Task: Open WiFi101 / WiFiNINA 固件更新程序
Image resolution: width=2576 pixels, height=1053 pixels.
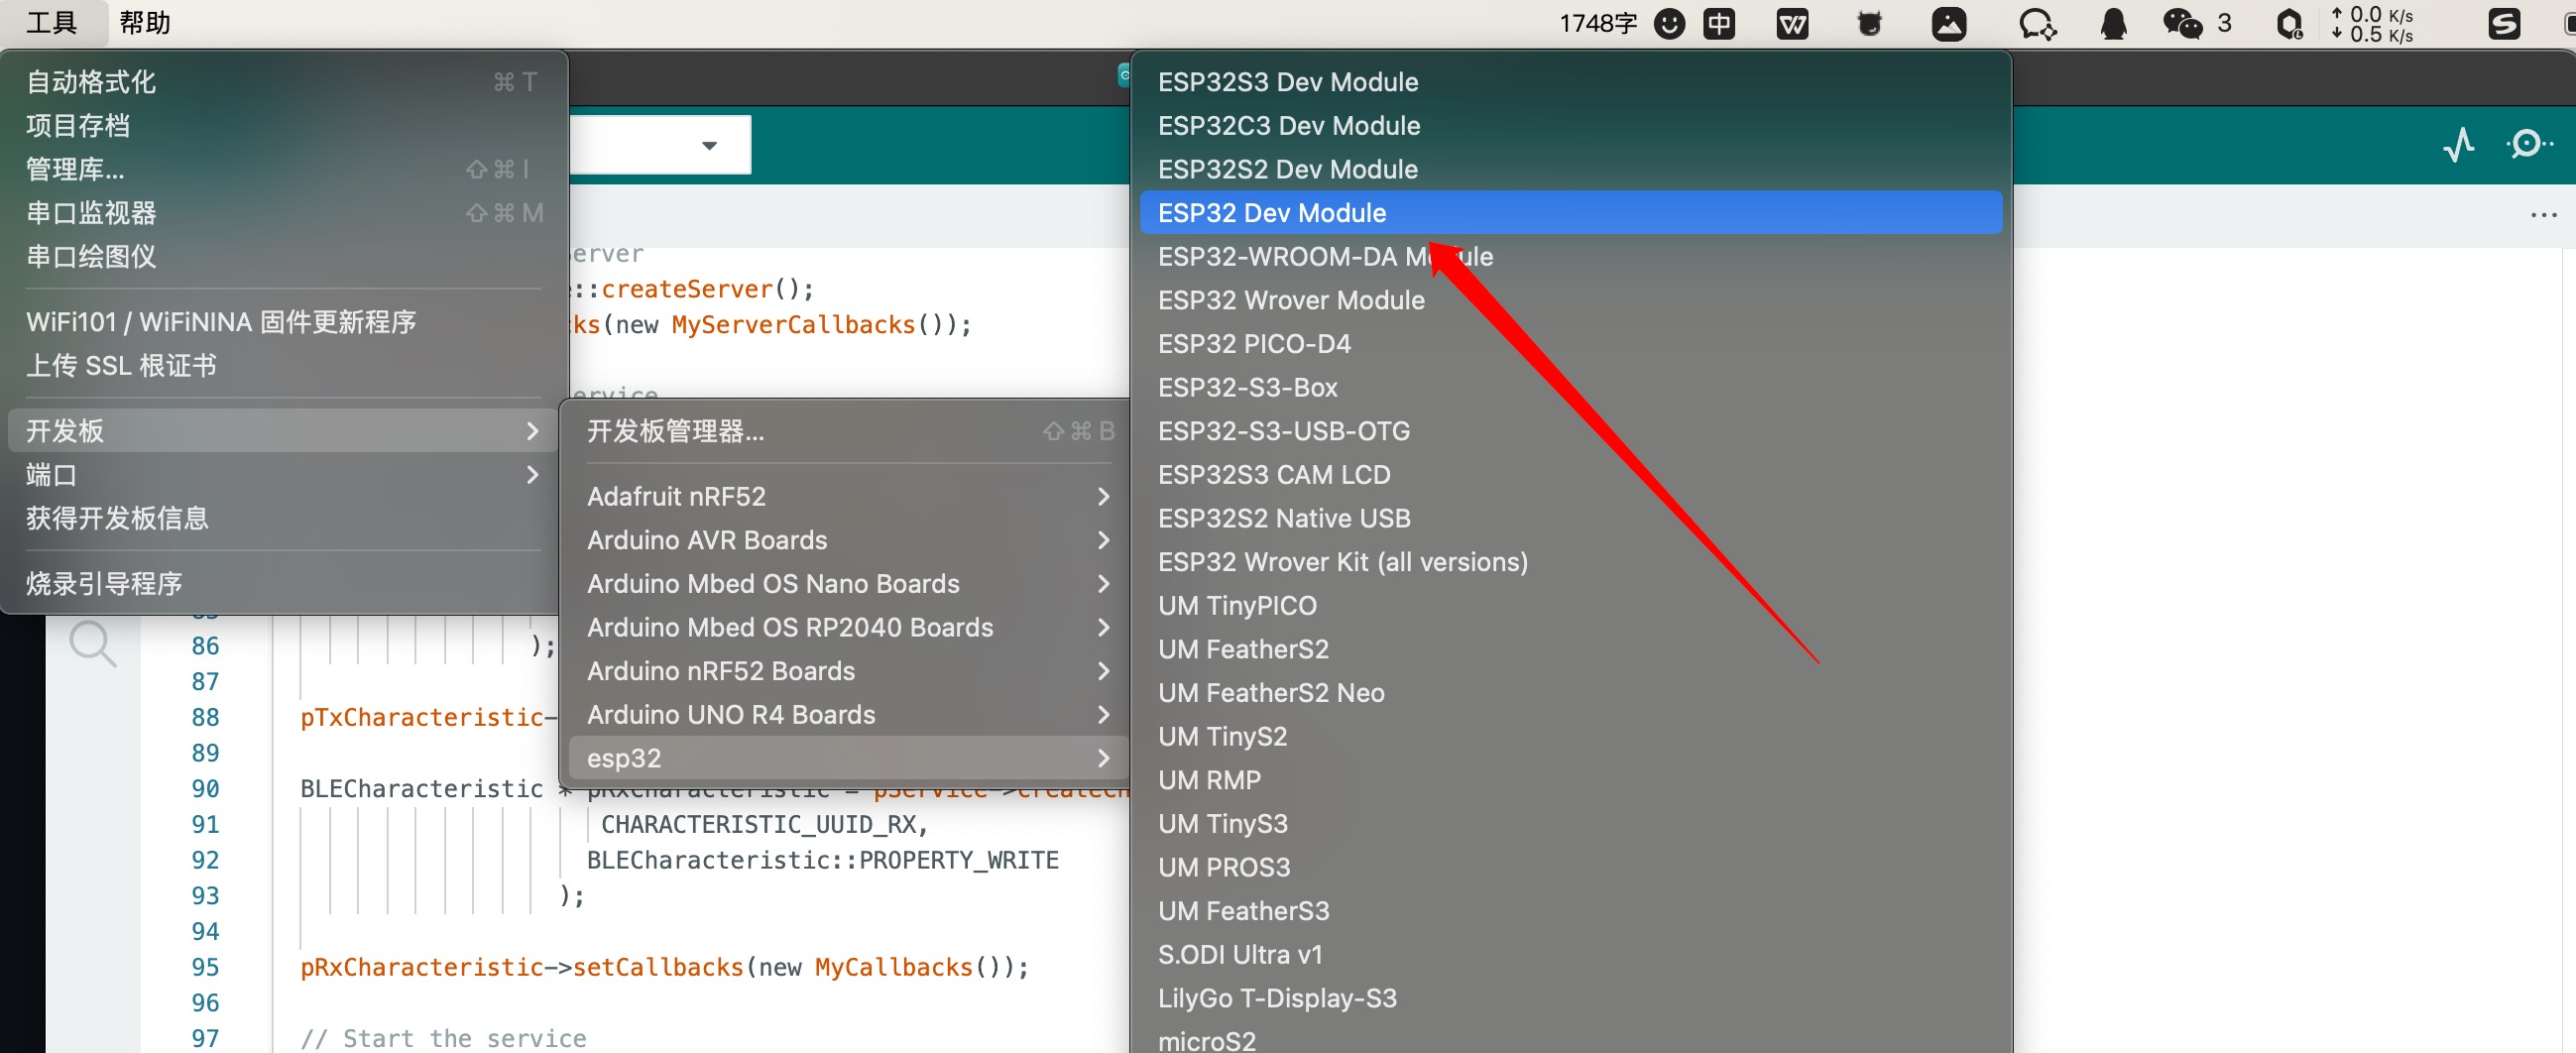Action: (x=283, y=322)
